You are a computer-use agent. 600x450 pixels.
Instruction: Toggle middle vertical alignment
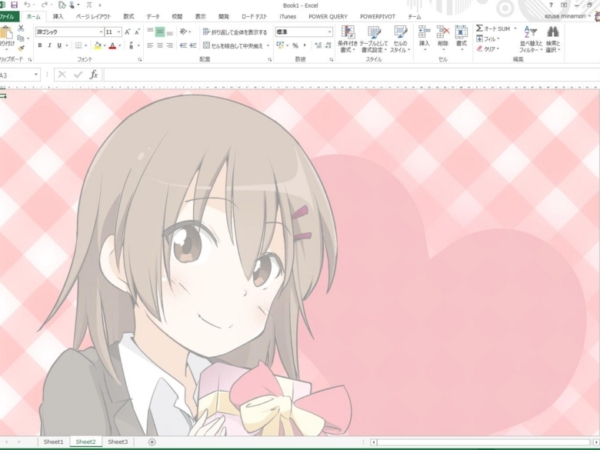(160, 32)
